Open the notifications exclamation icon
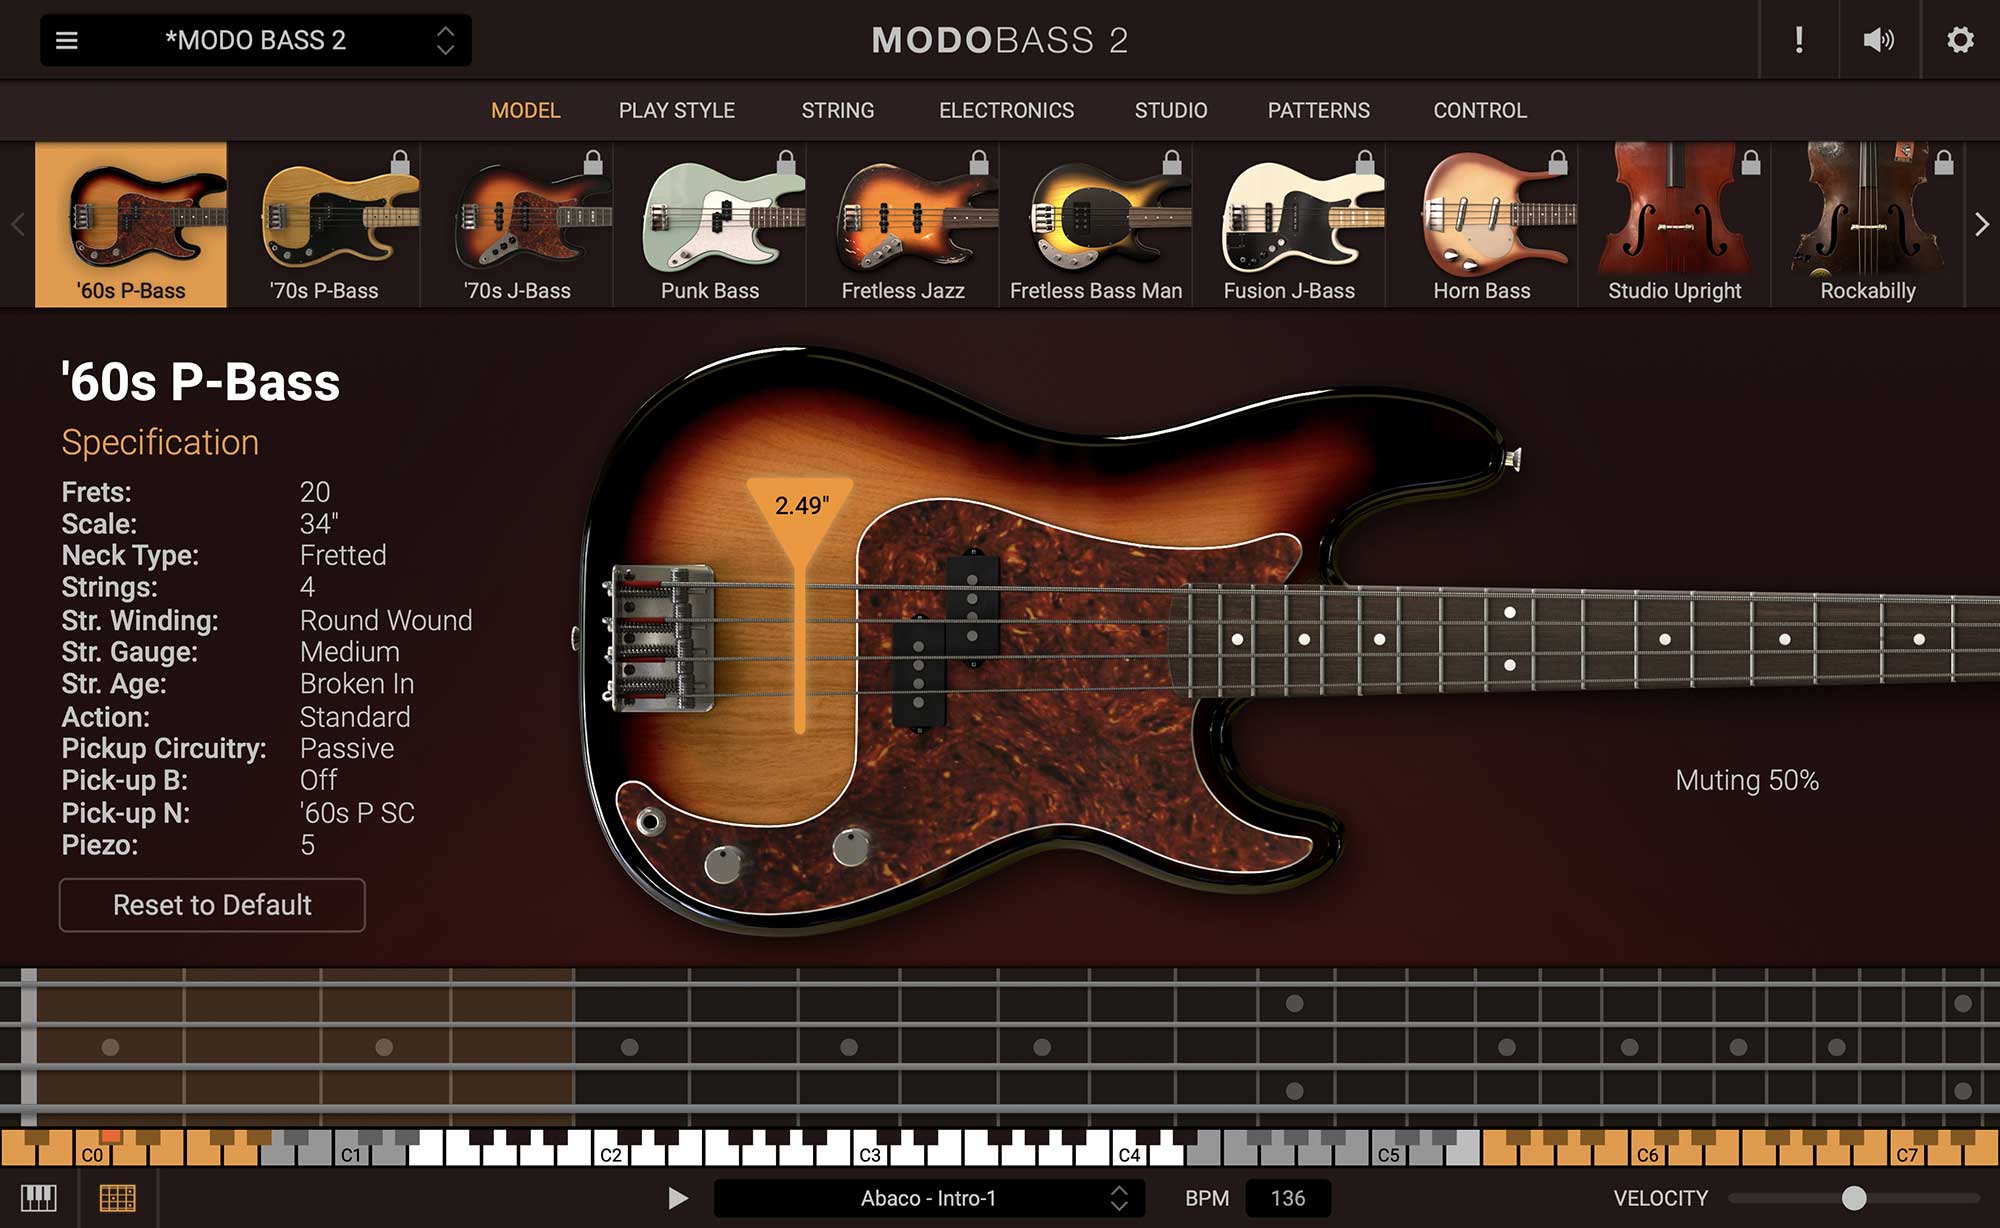The width and height of the screenshot is (2000, 1228). [x=1797, y=40]
